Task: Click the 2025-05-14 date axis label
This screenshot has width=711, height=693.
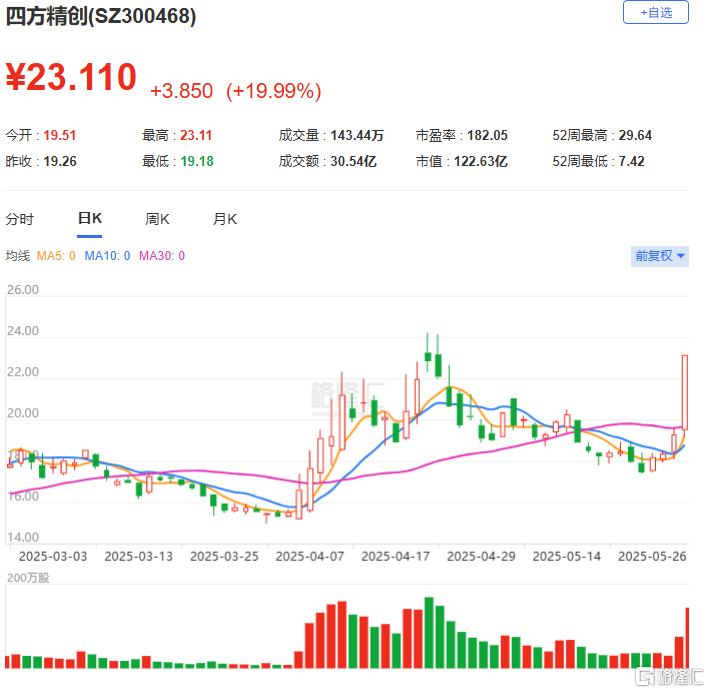Action: click(567, 556)
